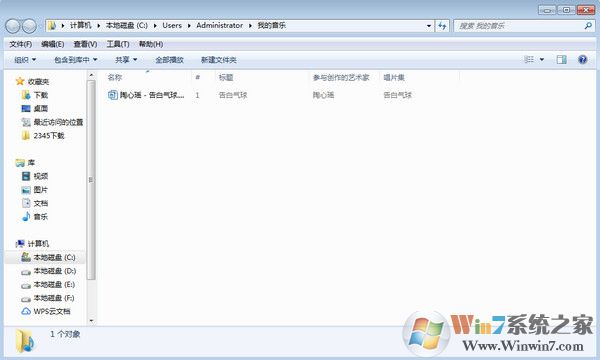This screenshot has width=600, height=360.
Task: Close the Explorer window
Action: click(585, 10)
